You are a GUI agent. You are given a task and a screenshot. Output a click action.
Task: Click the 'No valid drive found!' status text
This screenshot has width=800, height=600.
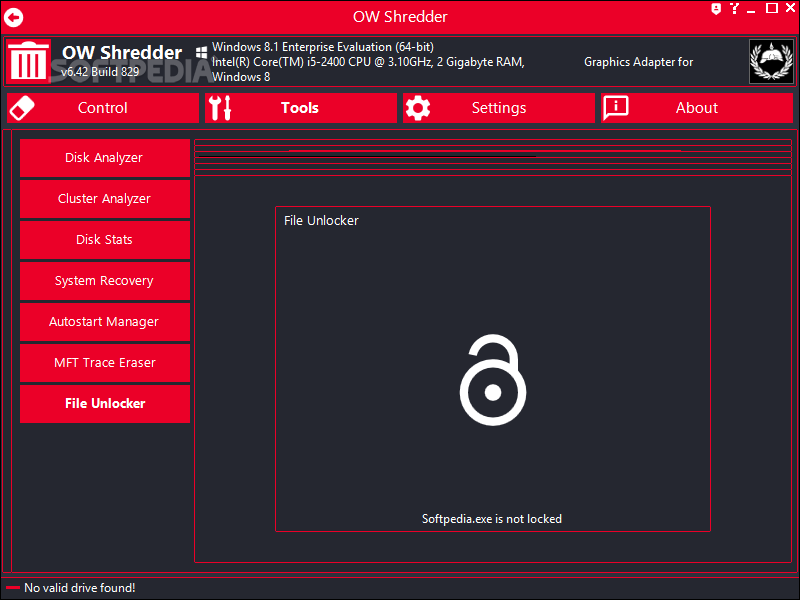(x=80, y=588)
